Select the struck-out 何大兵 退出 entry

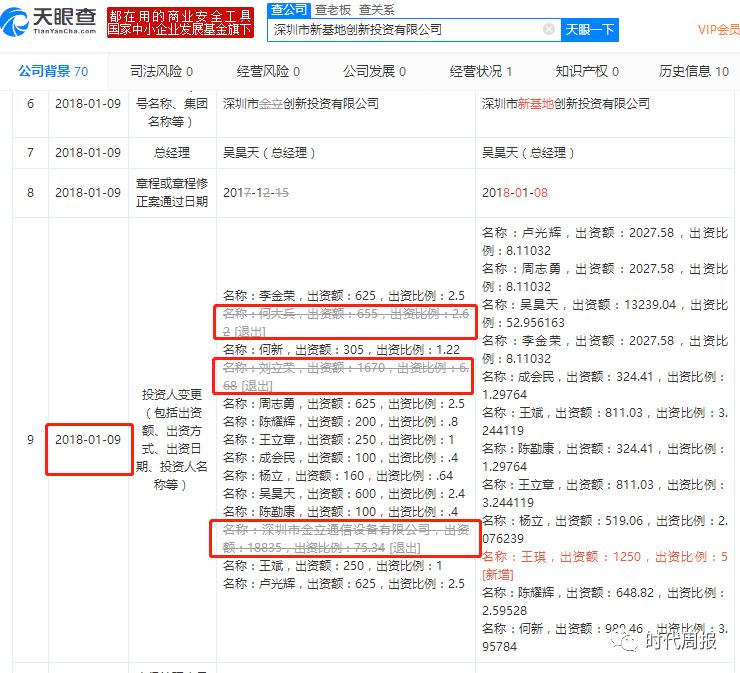(345, 322)
